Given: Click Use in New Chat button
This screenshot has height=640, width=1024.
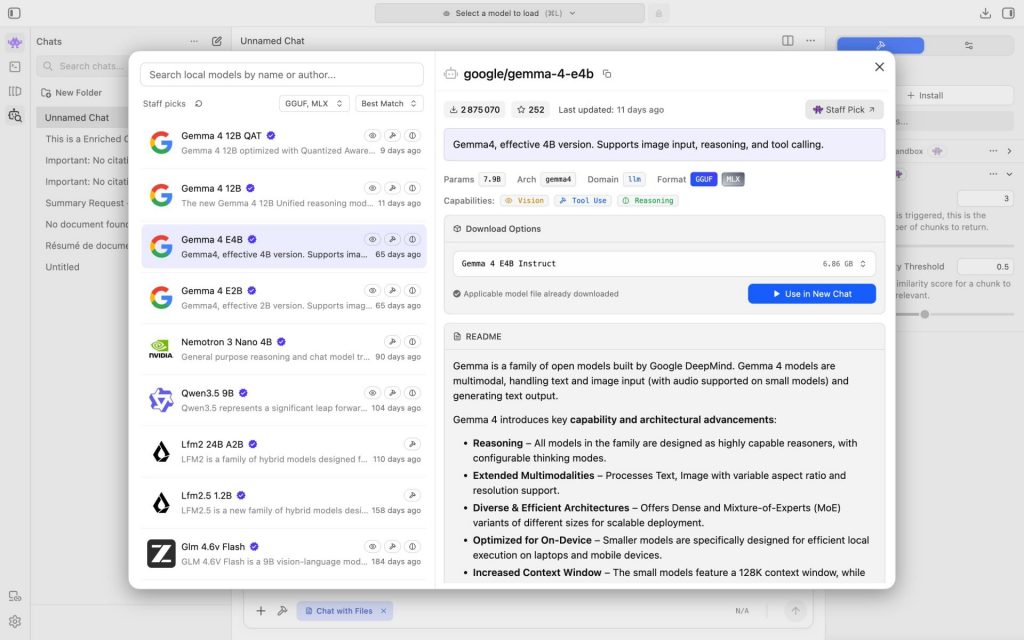Looking at the screenshot, I should click(812, 294).
